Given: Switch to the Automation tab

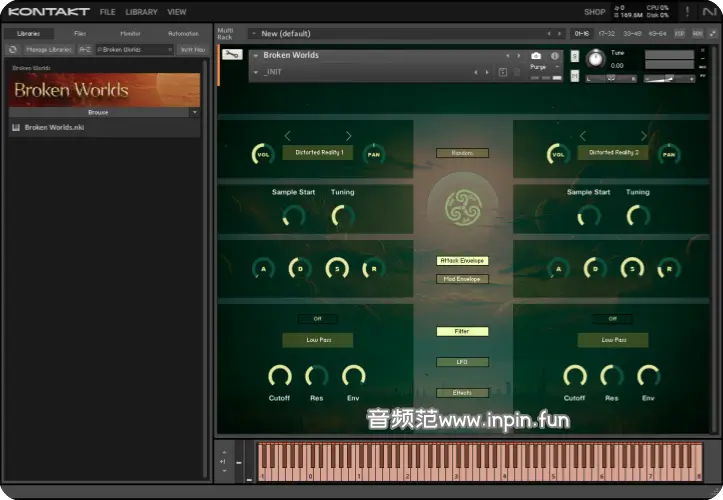Looking at the screenshot, I should point(183,33).
